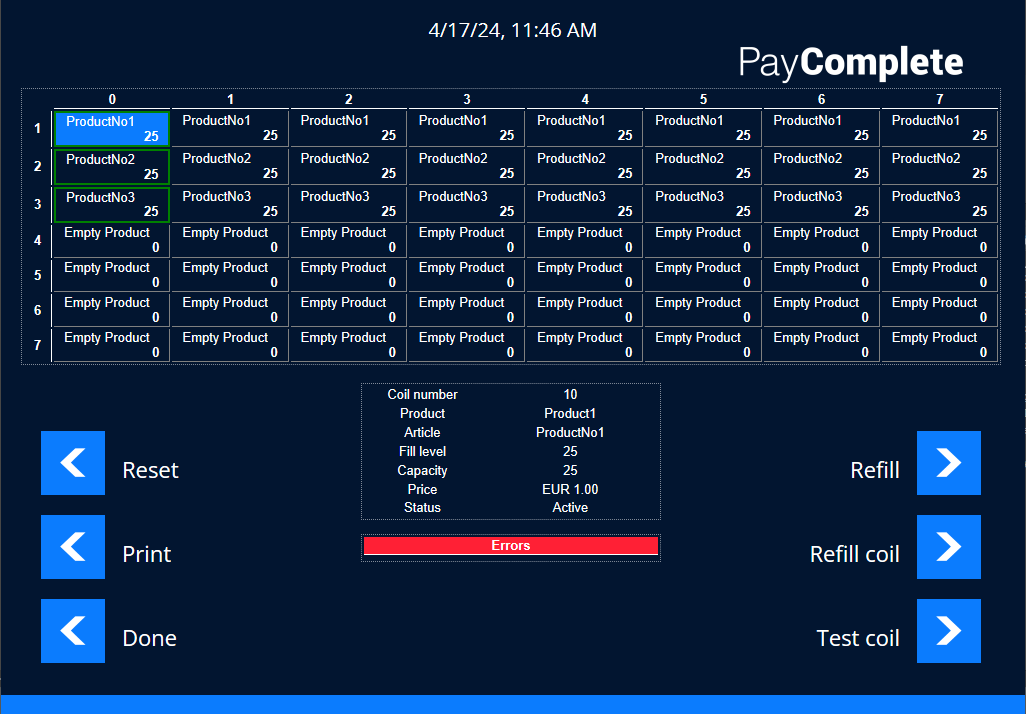Click the arrow icon beside Refill coil

(948, 547)
